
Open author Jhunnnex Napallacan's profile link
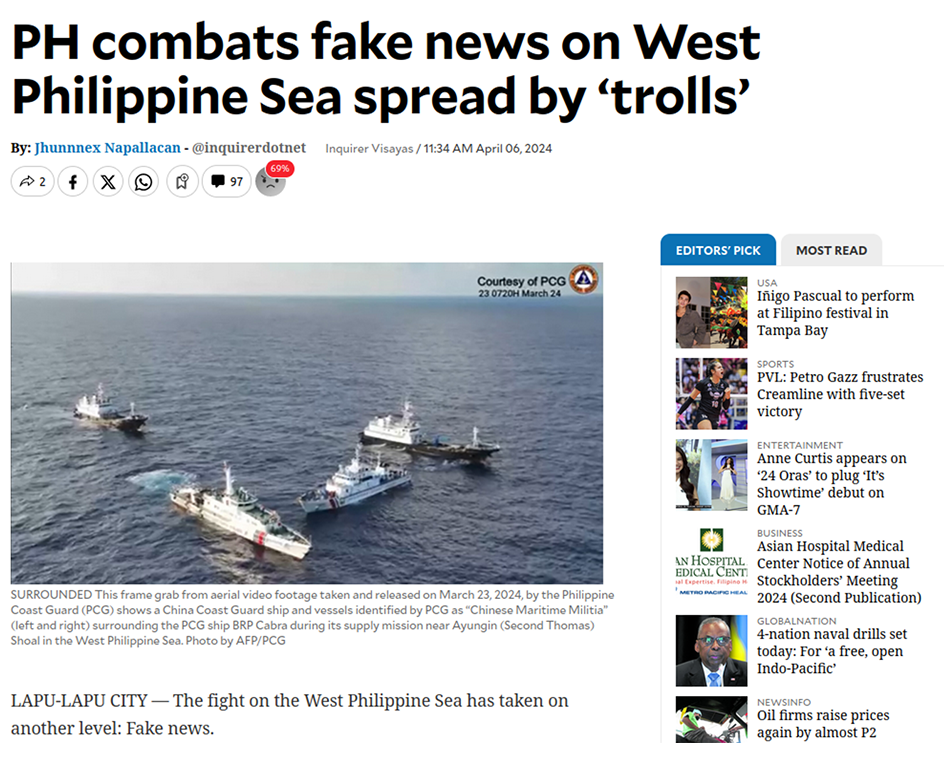[x=108, y=147]
